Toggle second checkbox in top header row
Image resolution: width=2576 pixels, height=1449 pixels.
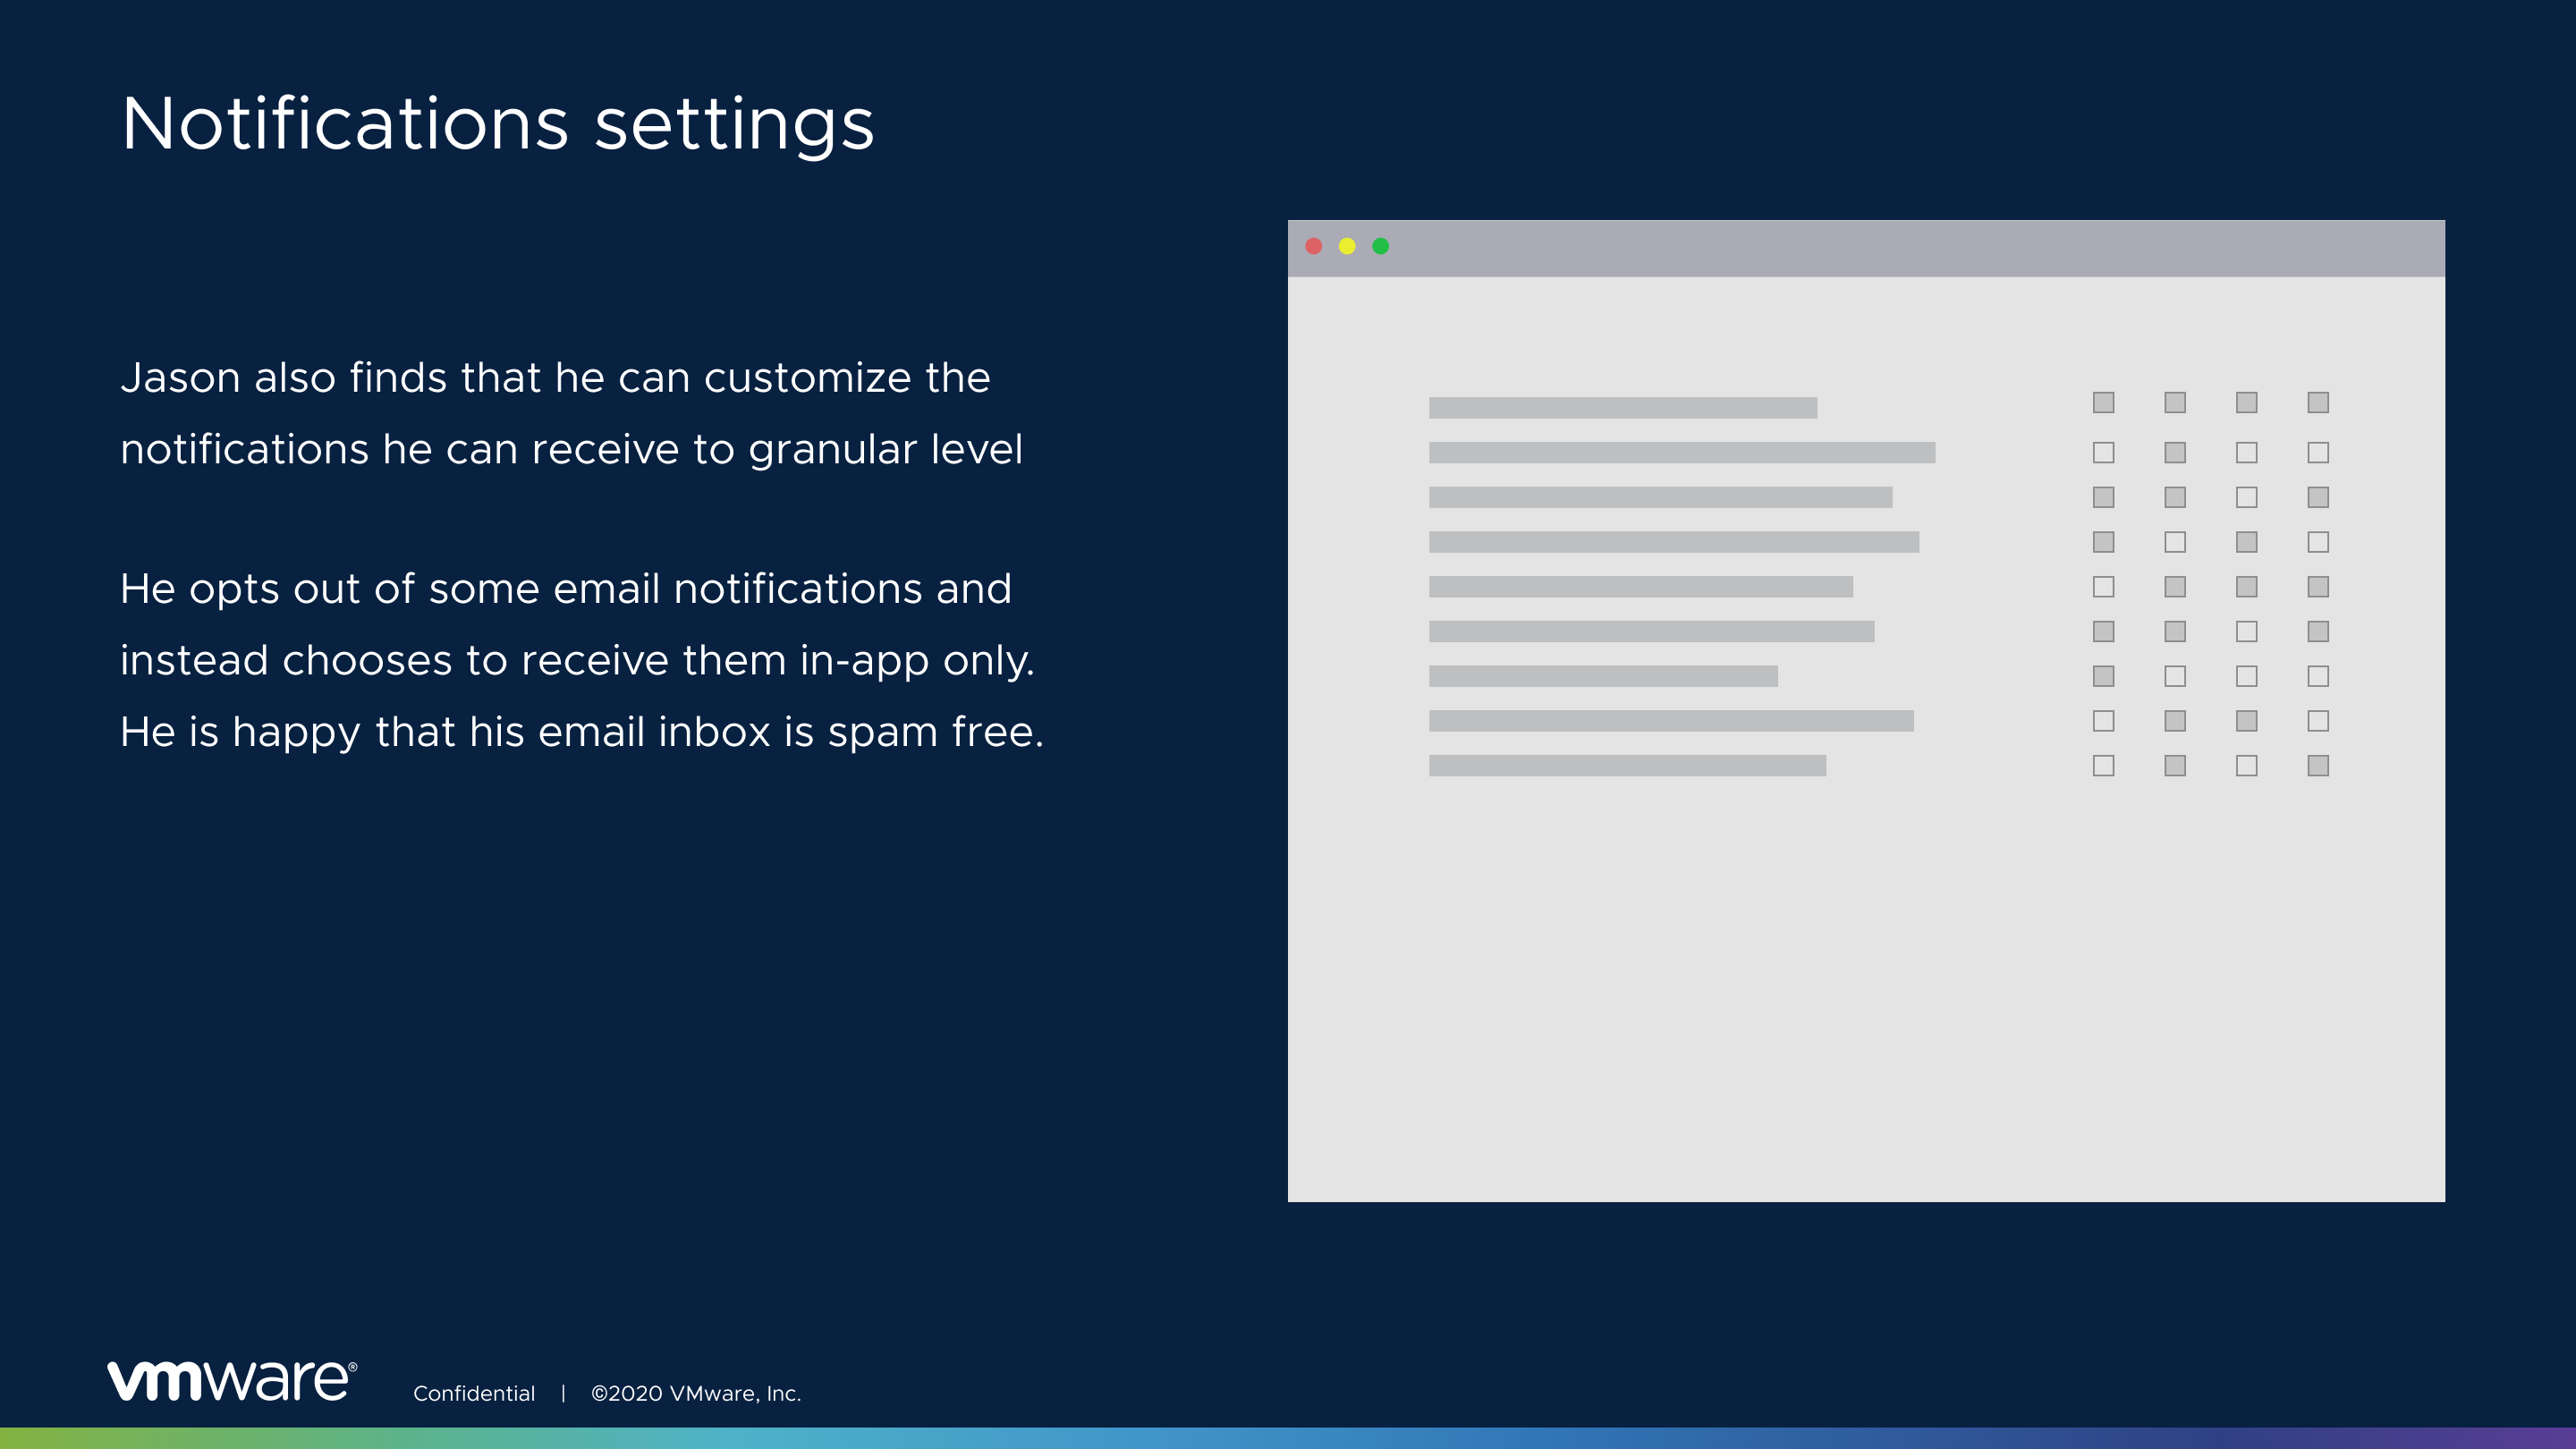click(x=2175, y=402)
